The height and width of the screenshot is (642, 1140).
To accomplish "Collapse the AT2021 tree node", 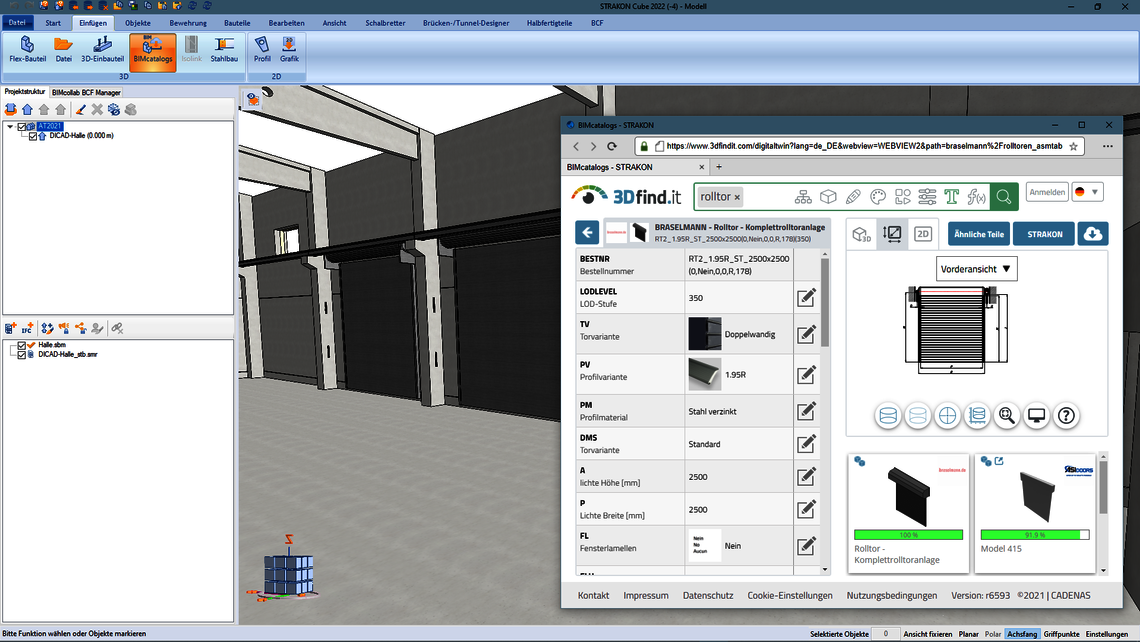I will (x=10, y=127).
